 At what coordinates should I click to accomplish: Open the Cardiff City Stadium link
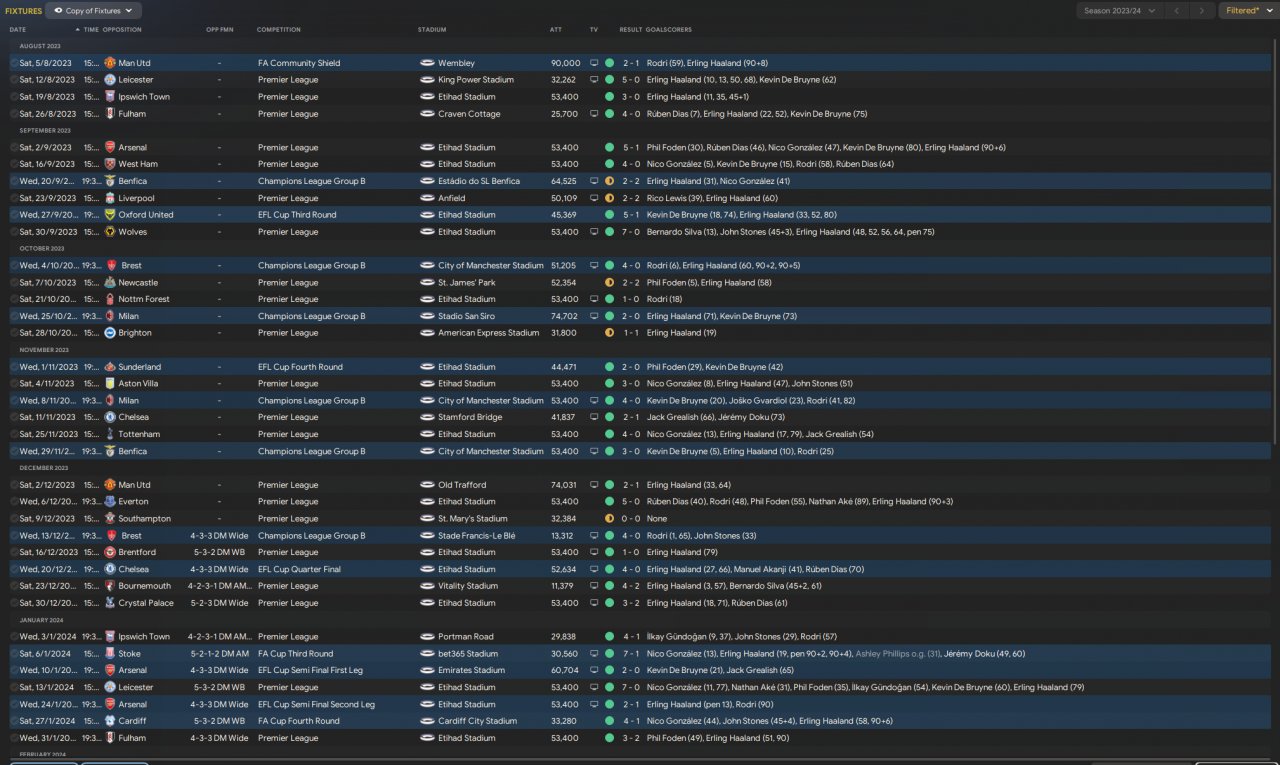(x=477, y=721)
